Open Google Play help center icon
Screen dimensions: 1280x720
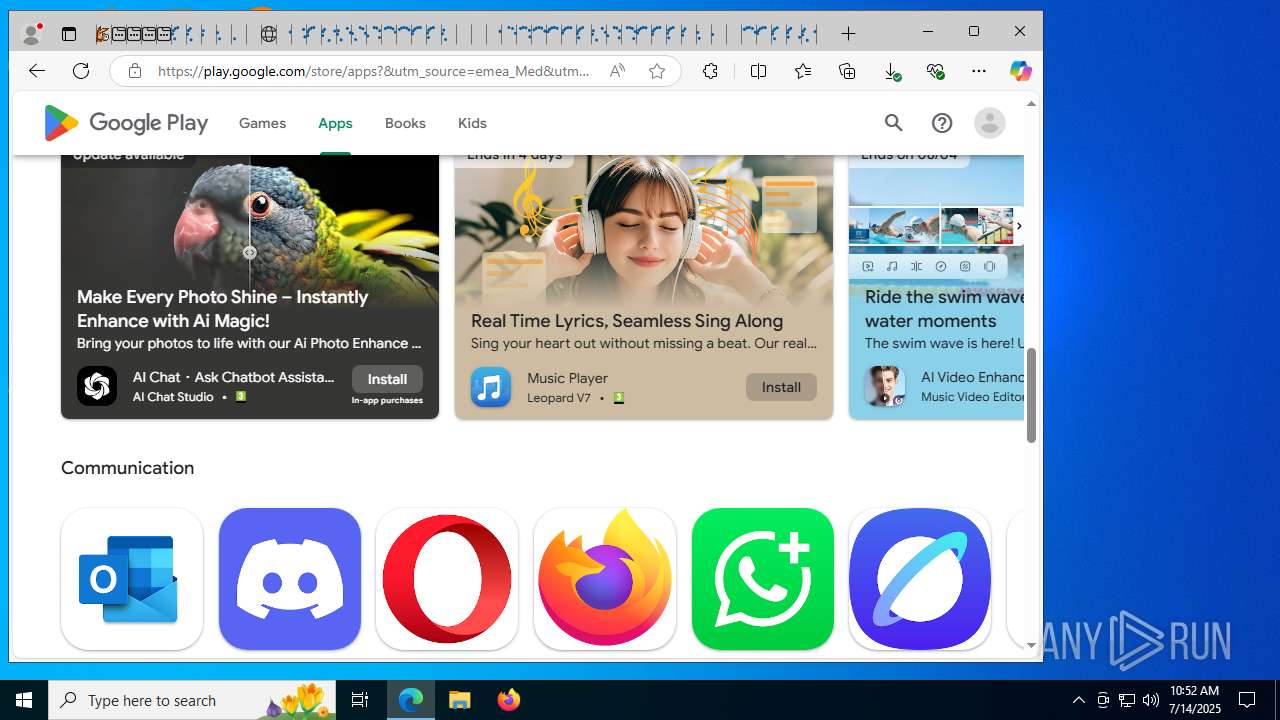(941, 123)
